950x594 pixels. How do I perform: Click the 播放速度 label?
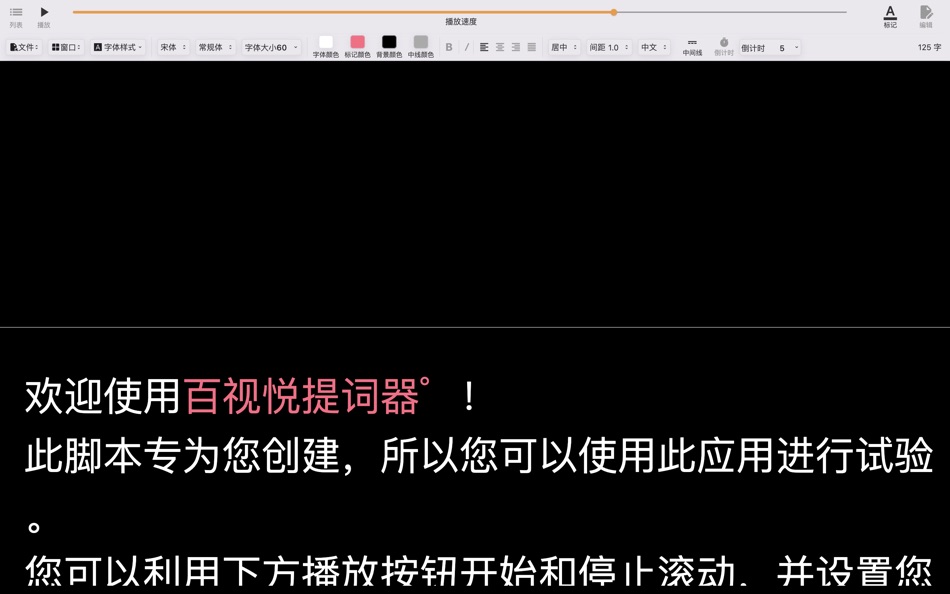(461, 22)
